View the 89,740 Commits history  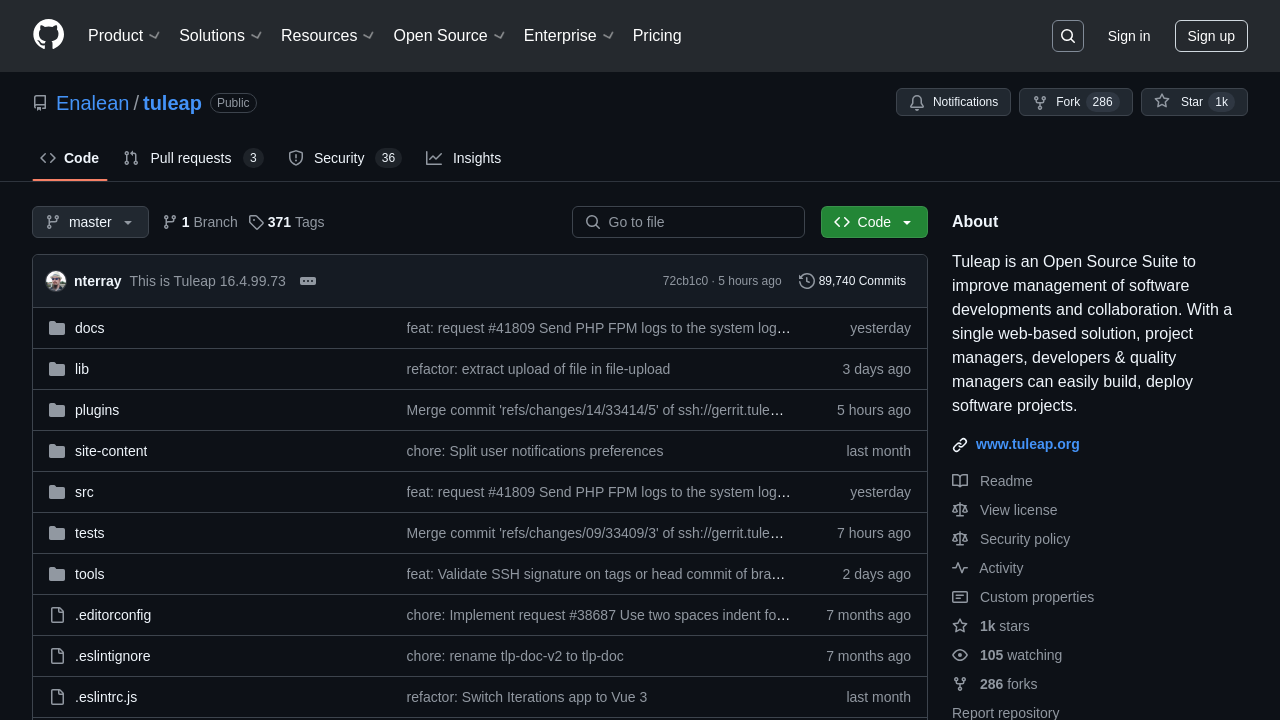coord(852,281)
